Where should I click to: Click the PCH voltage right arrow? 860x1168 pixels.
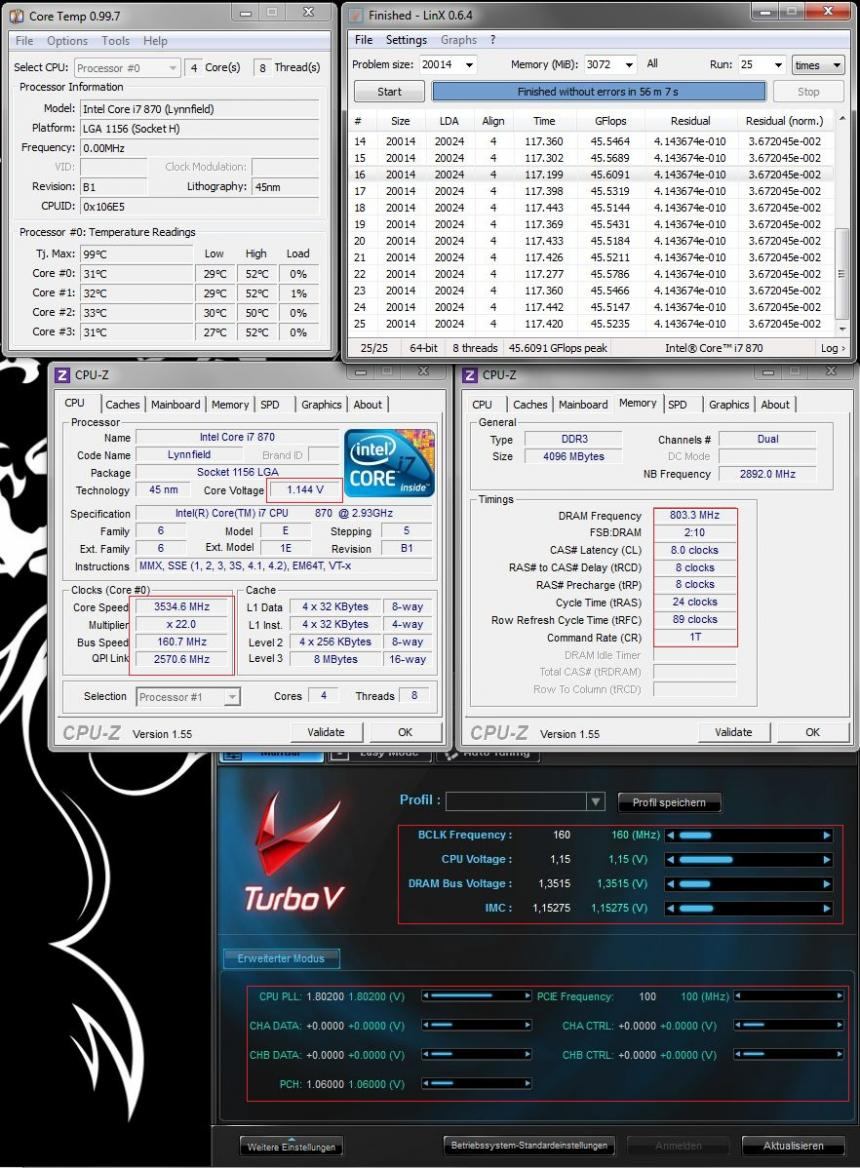click(x=527, y=1083)
